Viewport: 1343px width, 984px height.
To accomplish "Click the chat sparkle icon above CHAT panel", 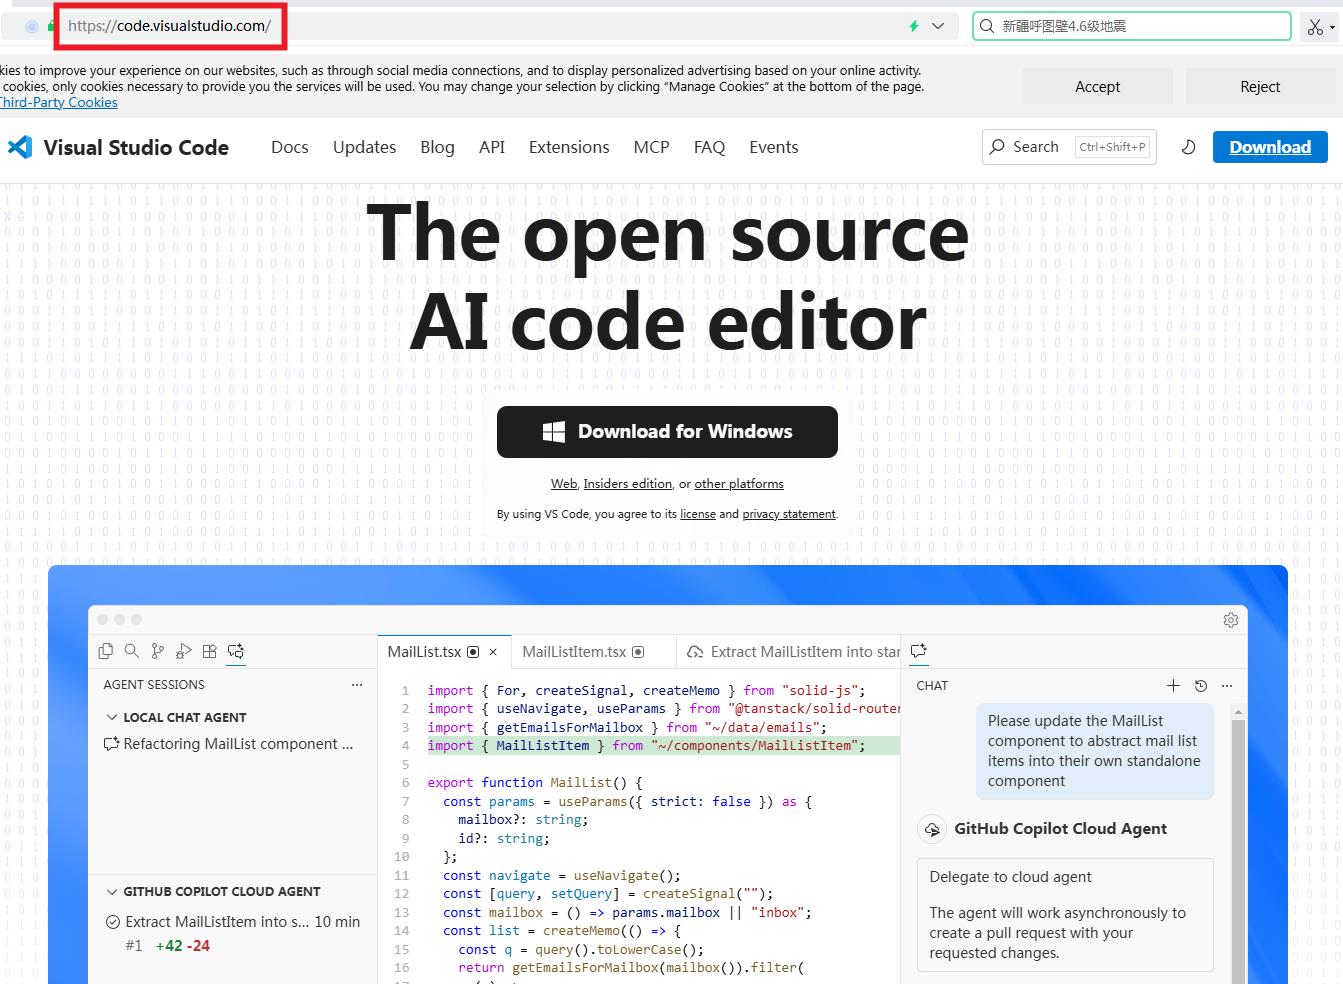I will tap(919, 651).
